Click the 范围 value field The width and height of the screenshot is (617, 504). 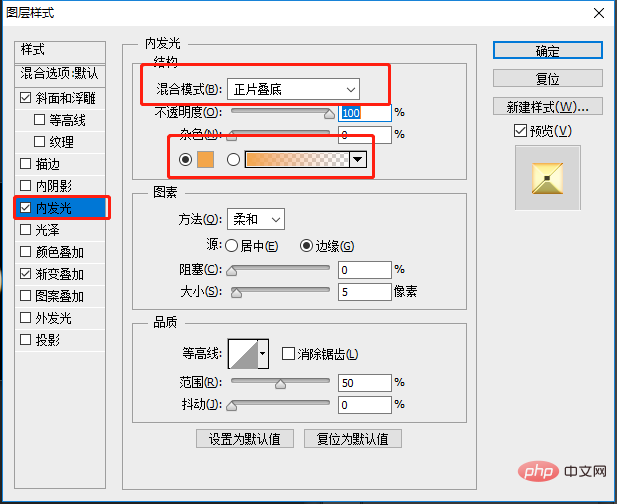pos(365,383)
